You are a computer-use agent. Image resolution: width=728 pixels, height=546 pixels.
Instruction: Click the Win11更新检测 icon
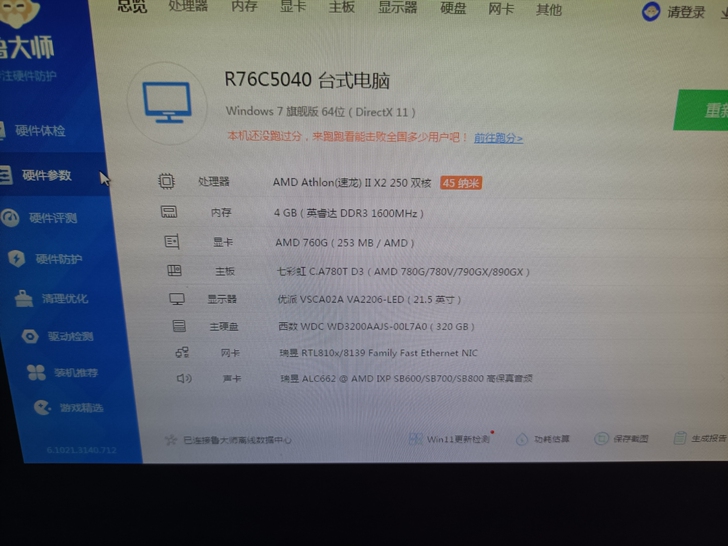point(416,439)
